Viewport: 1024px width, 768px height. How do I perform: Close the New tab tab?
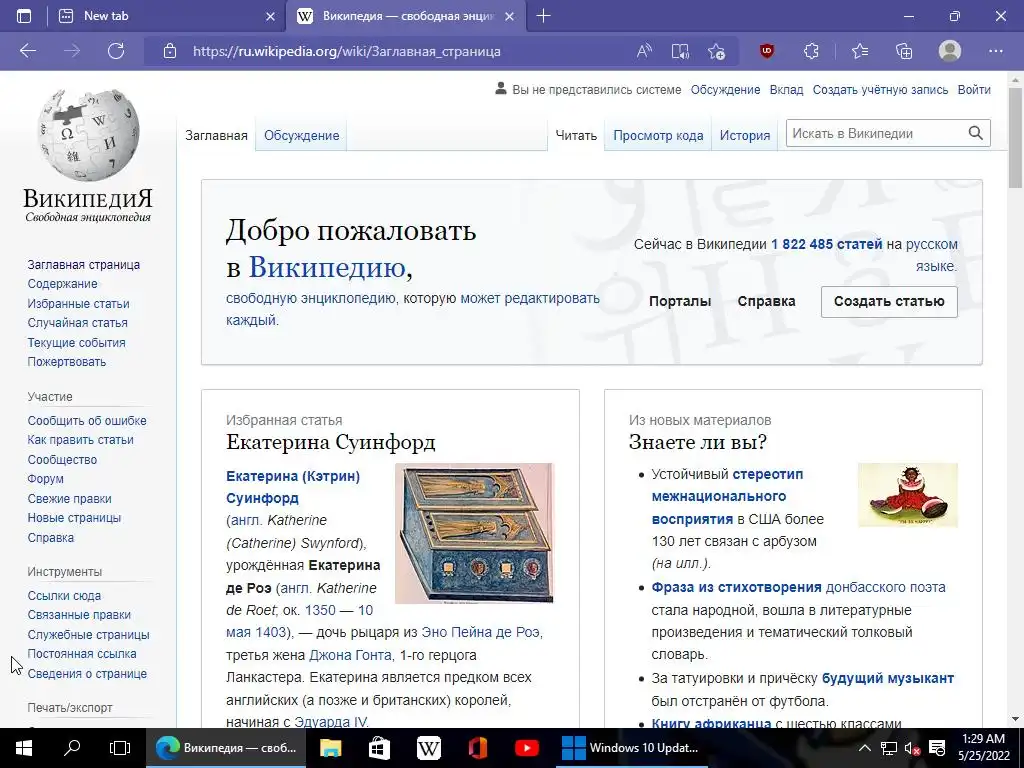click(x=270, y=16)
